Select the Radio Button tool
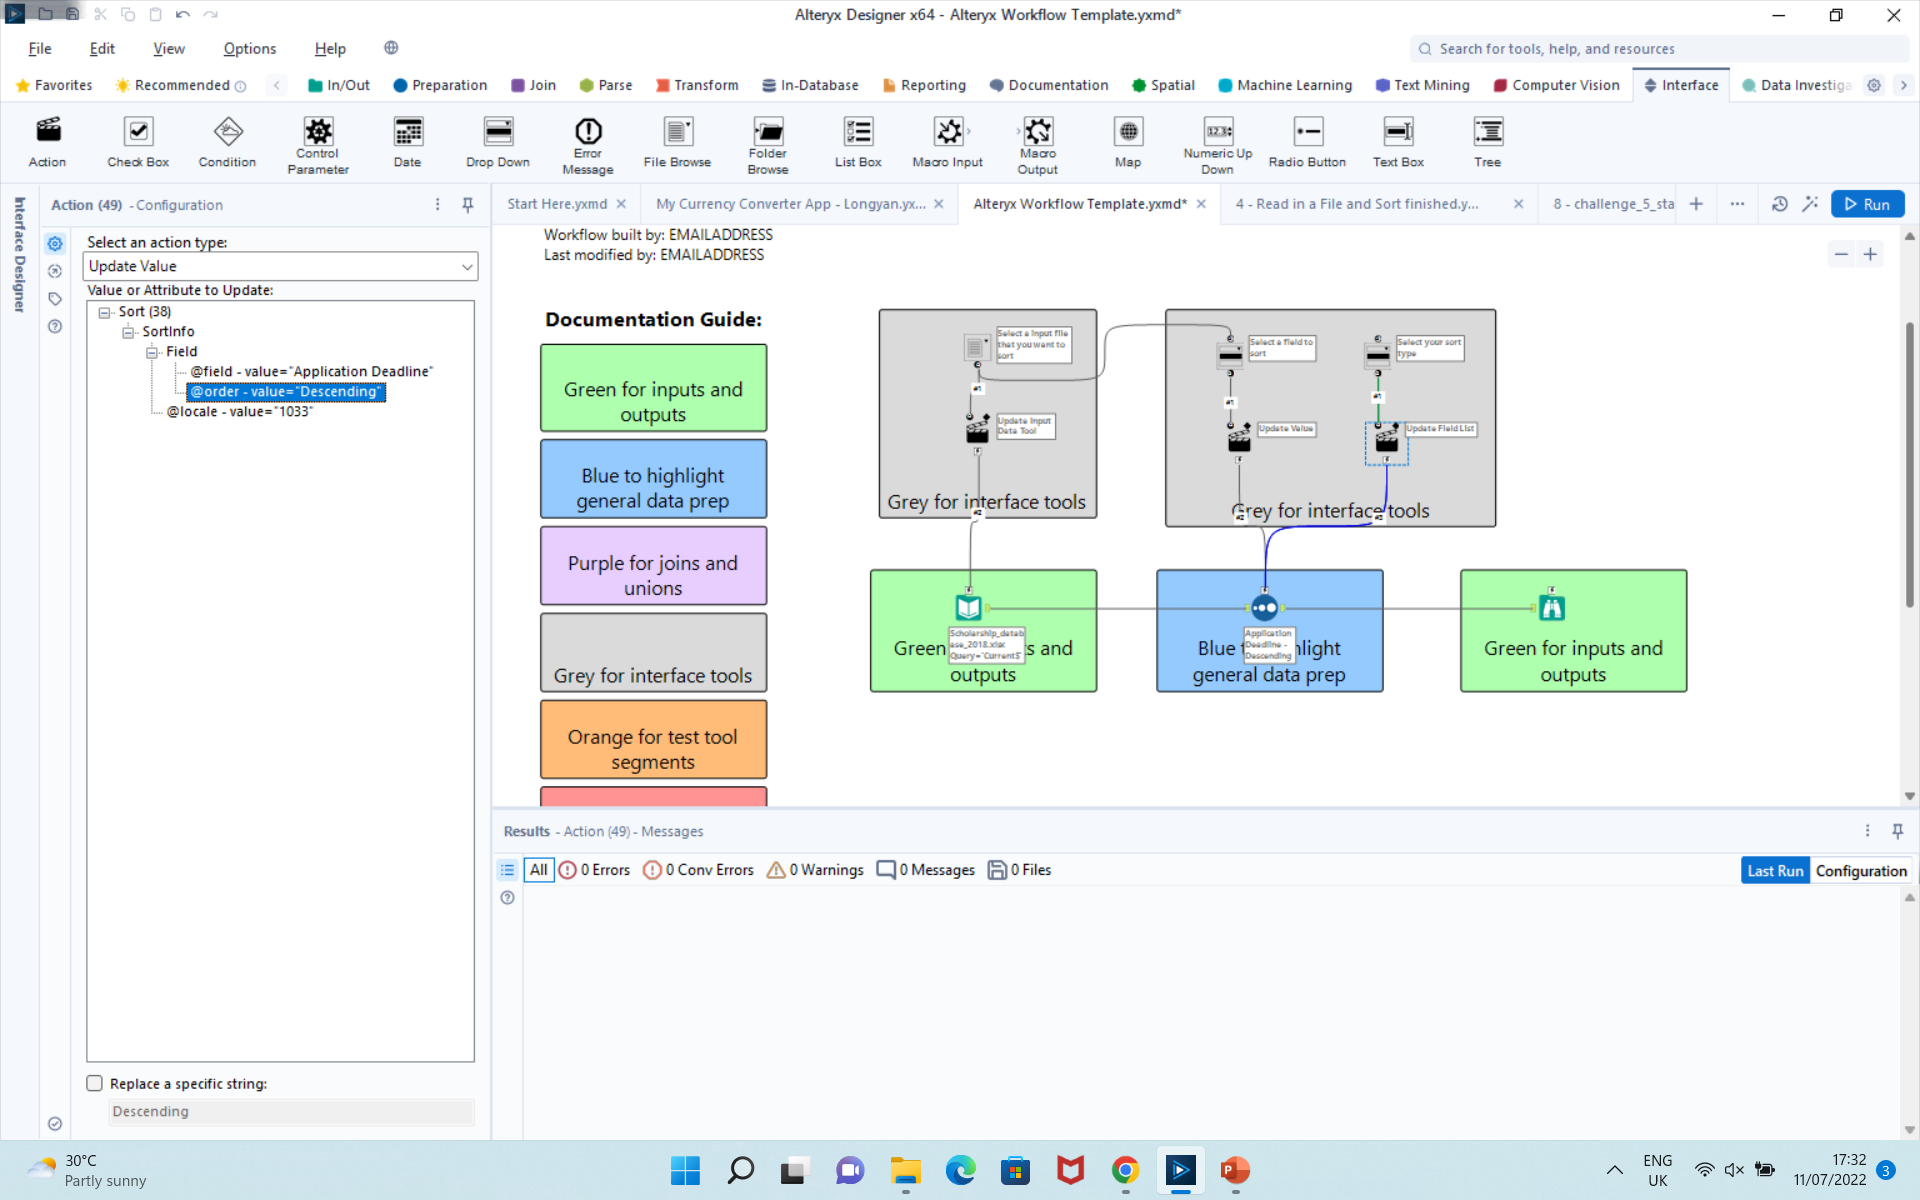1920x1200 pixels. click(x=1306, y=142)
